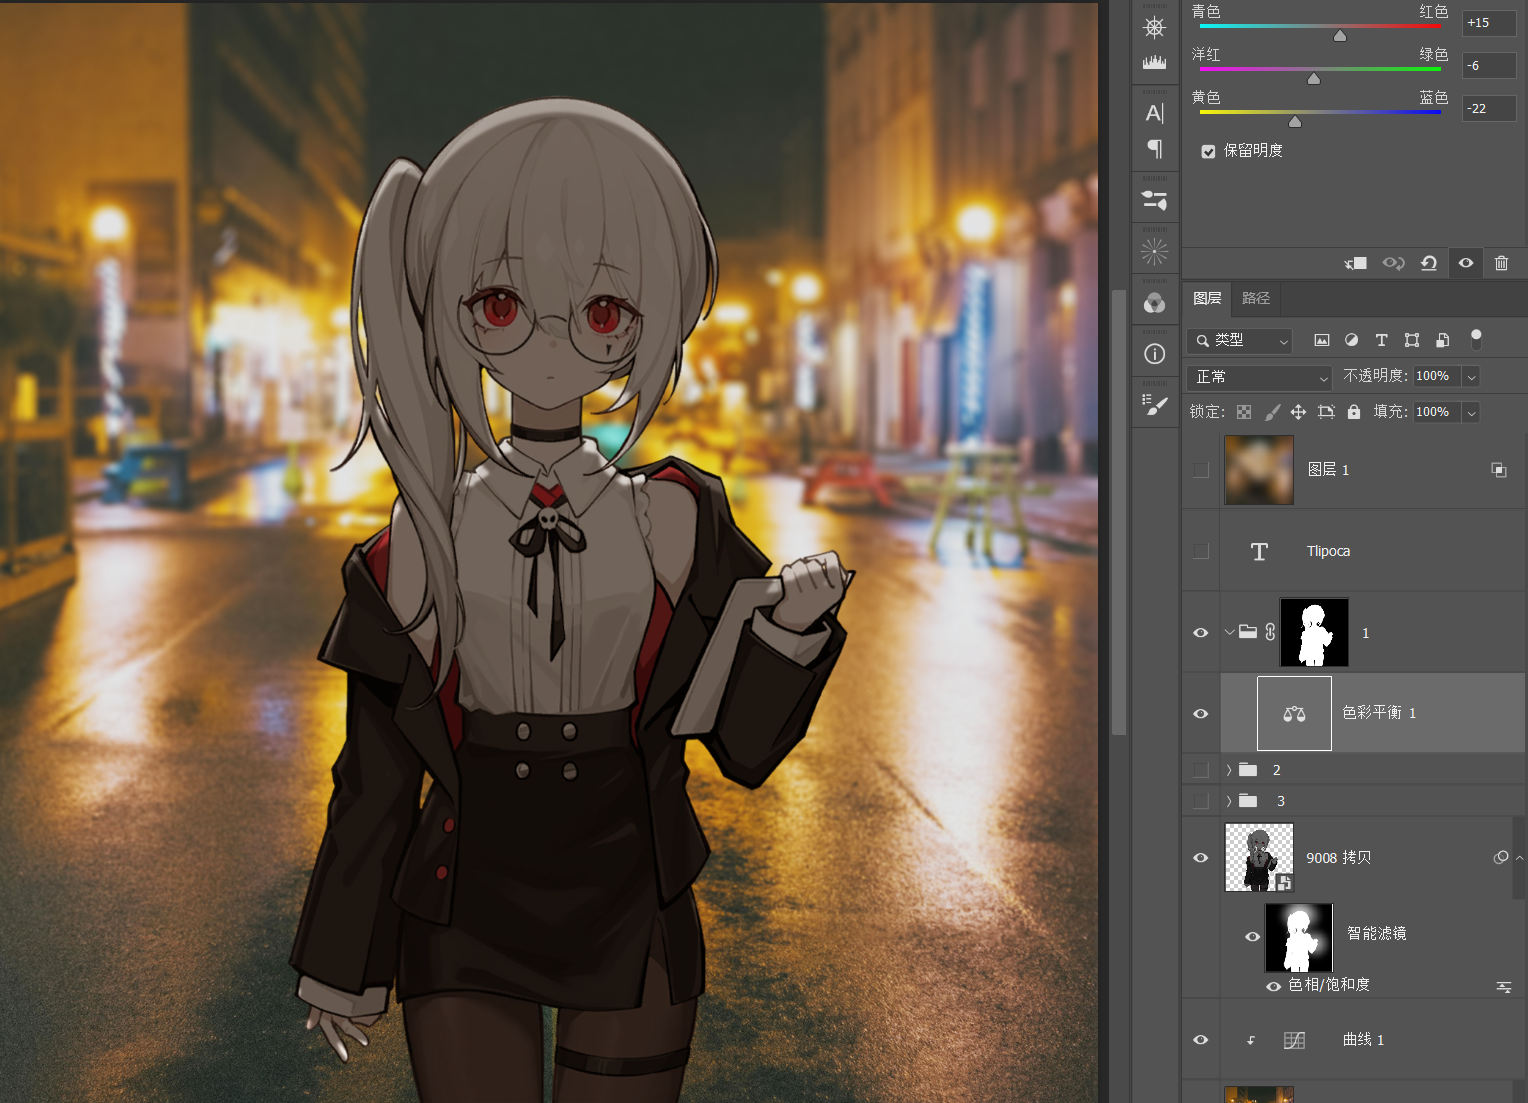Hide the 色彩平衡 1 layer
This screenshot has height=1103, width=1528.
click(x=1201, y=713)
